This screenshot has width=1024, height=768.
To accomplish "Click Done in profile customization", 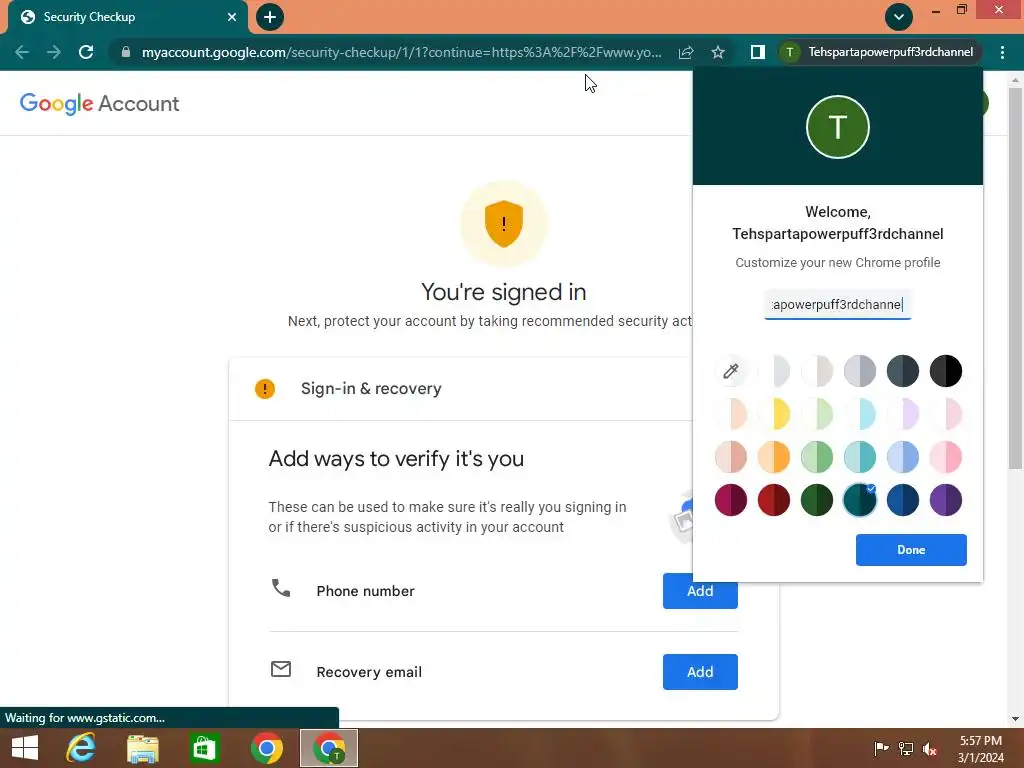I will point(911,550).
